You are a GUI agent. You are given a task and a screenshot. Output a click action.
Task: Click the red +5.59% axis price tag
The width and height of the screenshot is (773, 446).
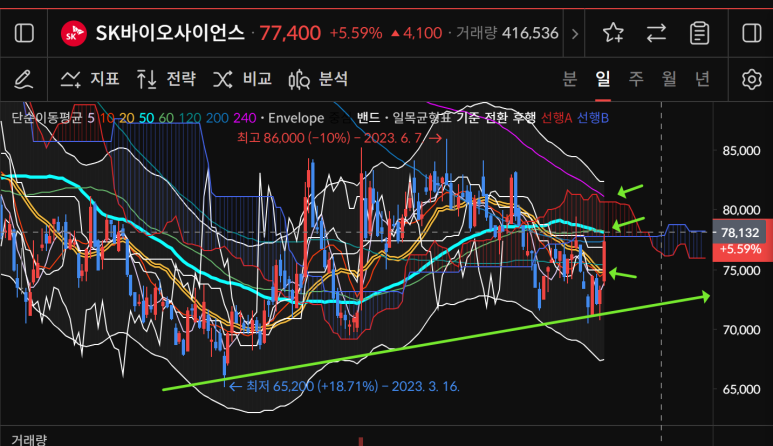[x=742, y=249]
